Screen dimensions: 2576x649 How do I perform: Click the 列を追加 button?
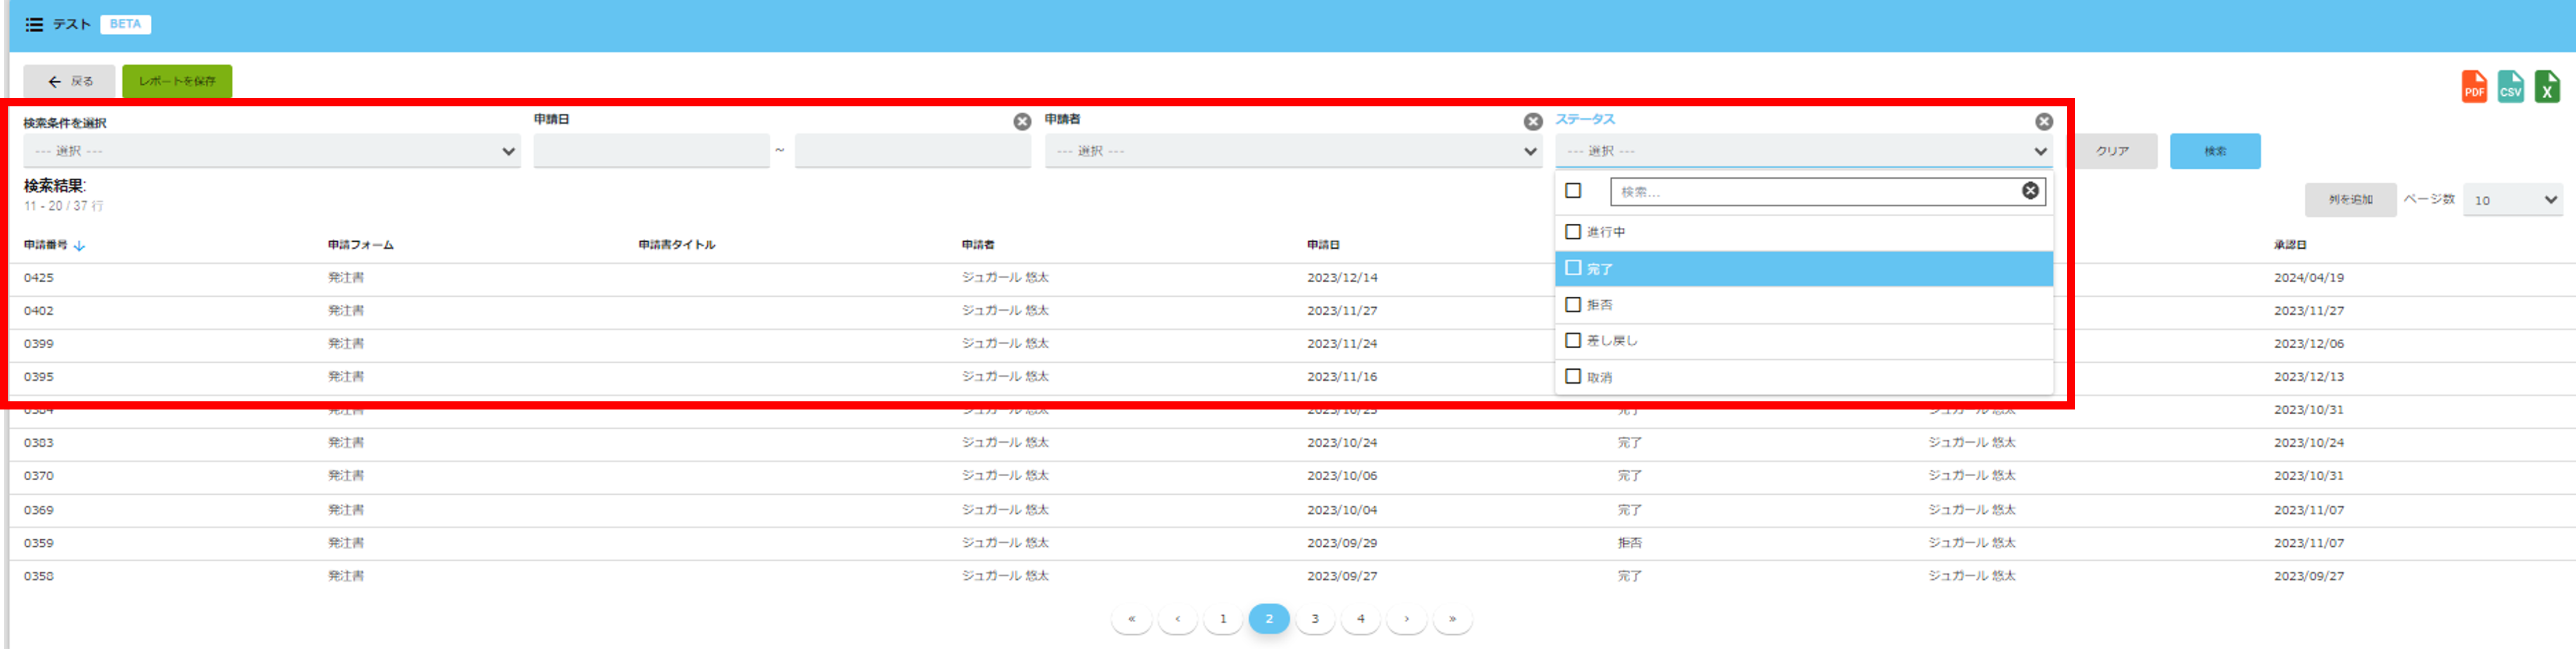click(2350, 200)
